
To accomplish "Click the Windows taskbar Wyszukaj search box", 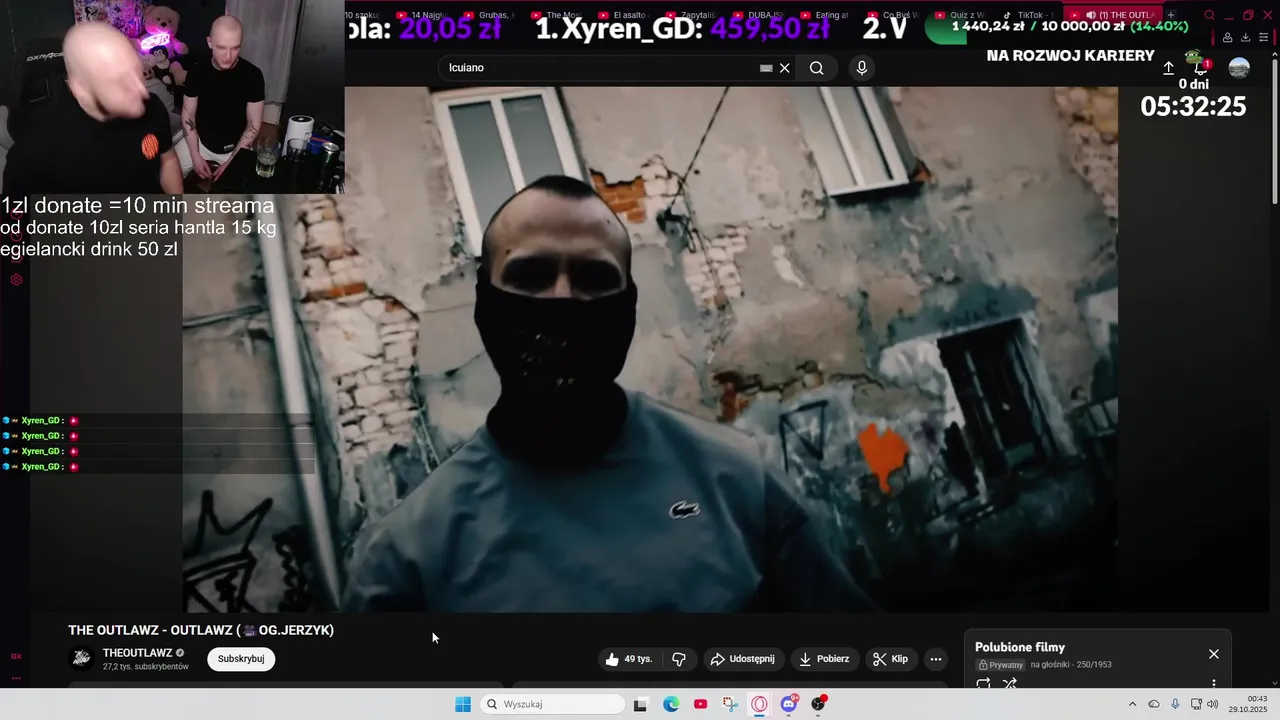I will (552, 704).
